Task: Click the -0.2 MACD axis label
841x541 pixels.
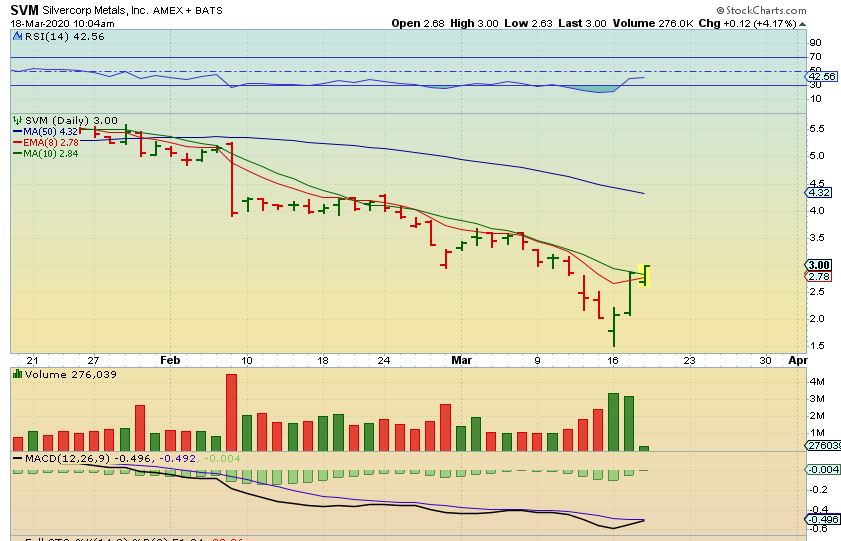Action: (816, 490)
